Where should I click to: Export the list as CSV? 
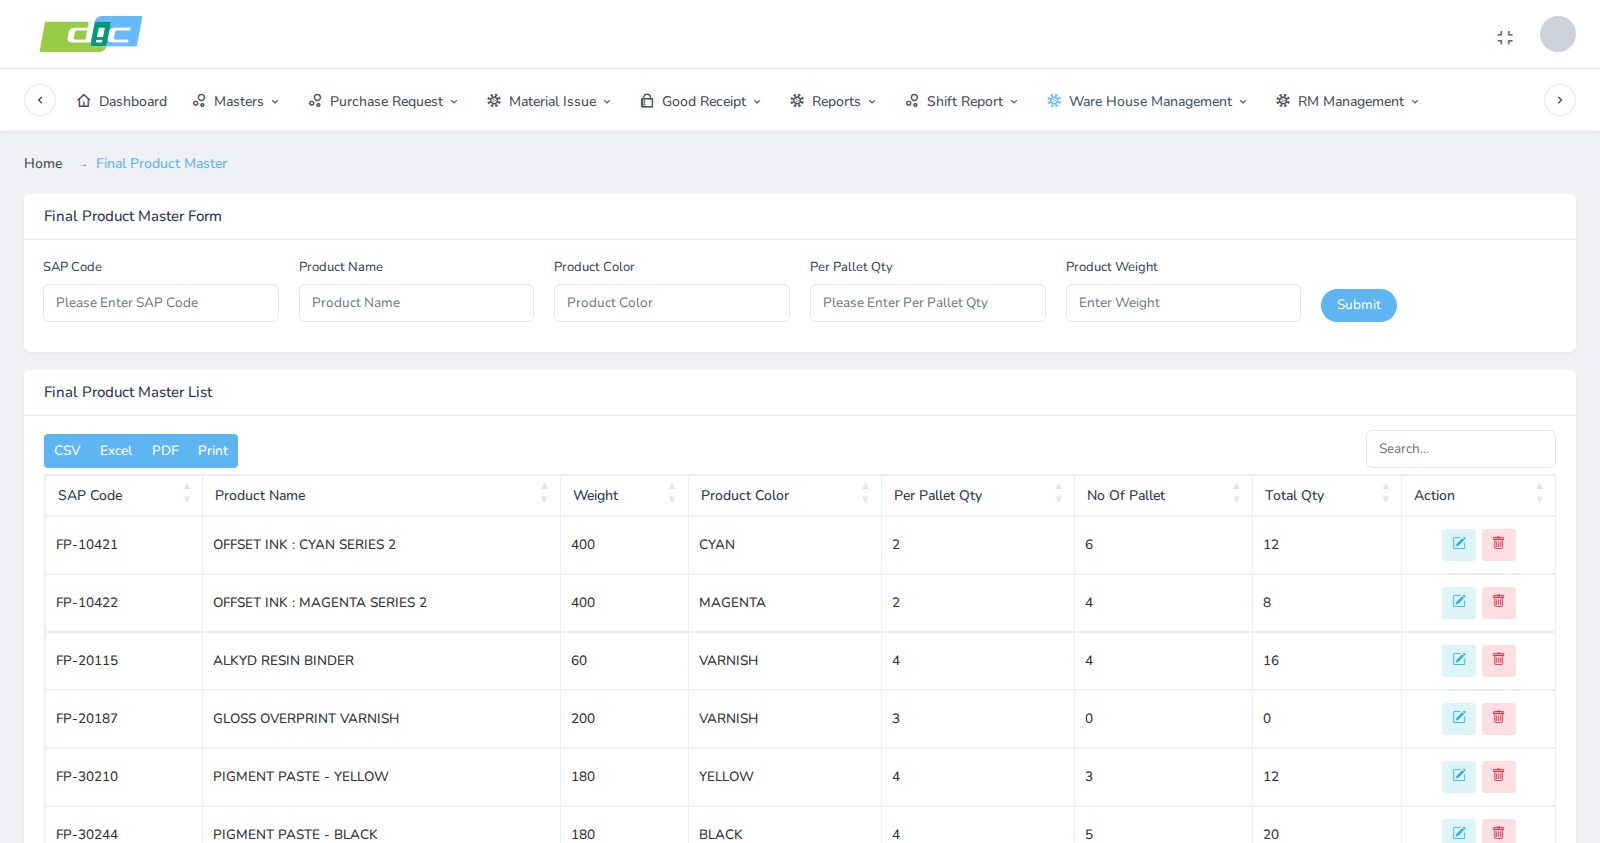point(67,451)
